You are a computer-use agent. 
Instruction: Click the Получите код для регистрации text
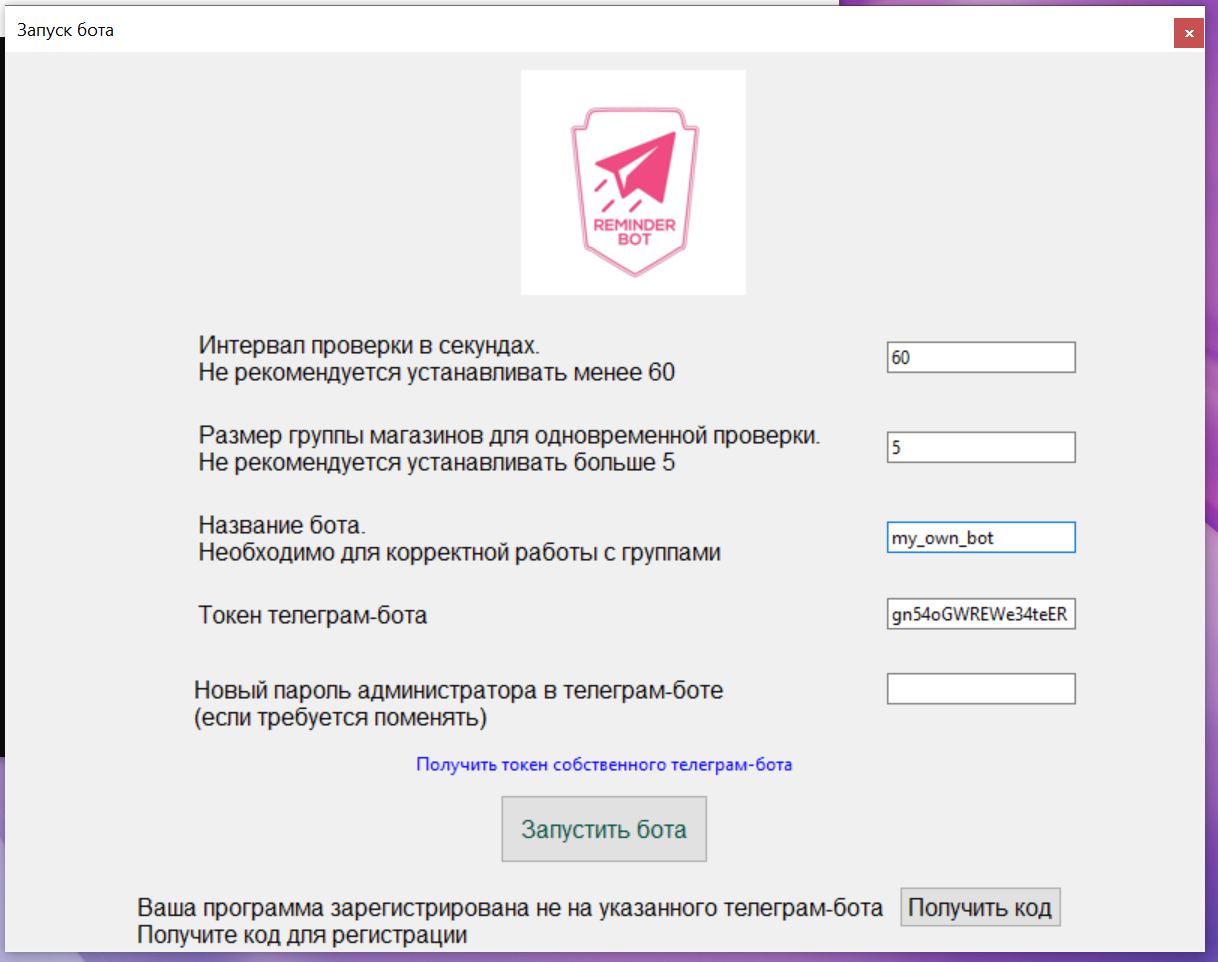click(x=302, y=936)
